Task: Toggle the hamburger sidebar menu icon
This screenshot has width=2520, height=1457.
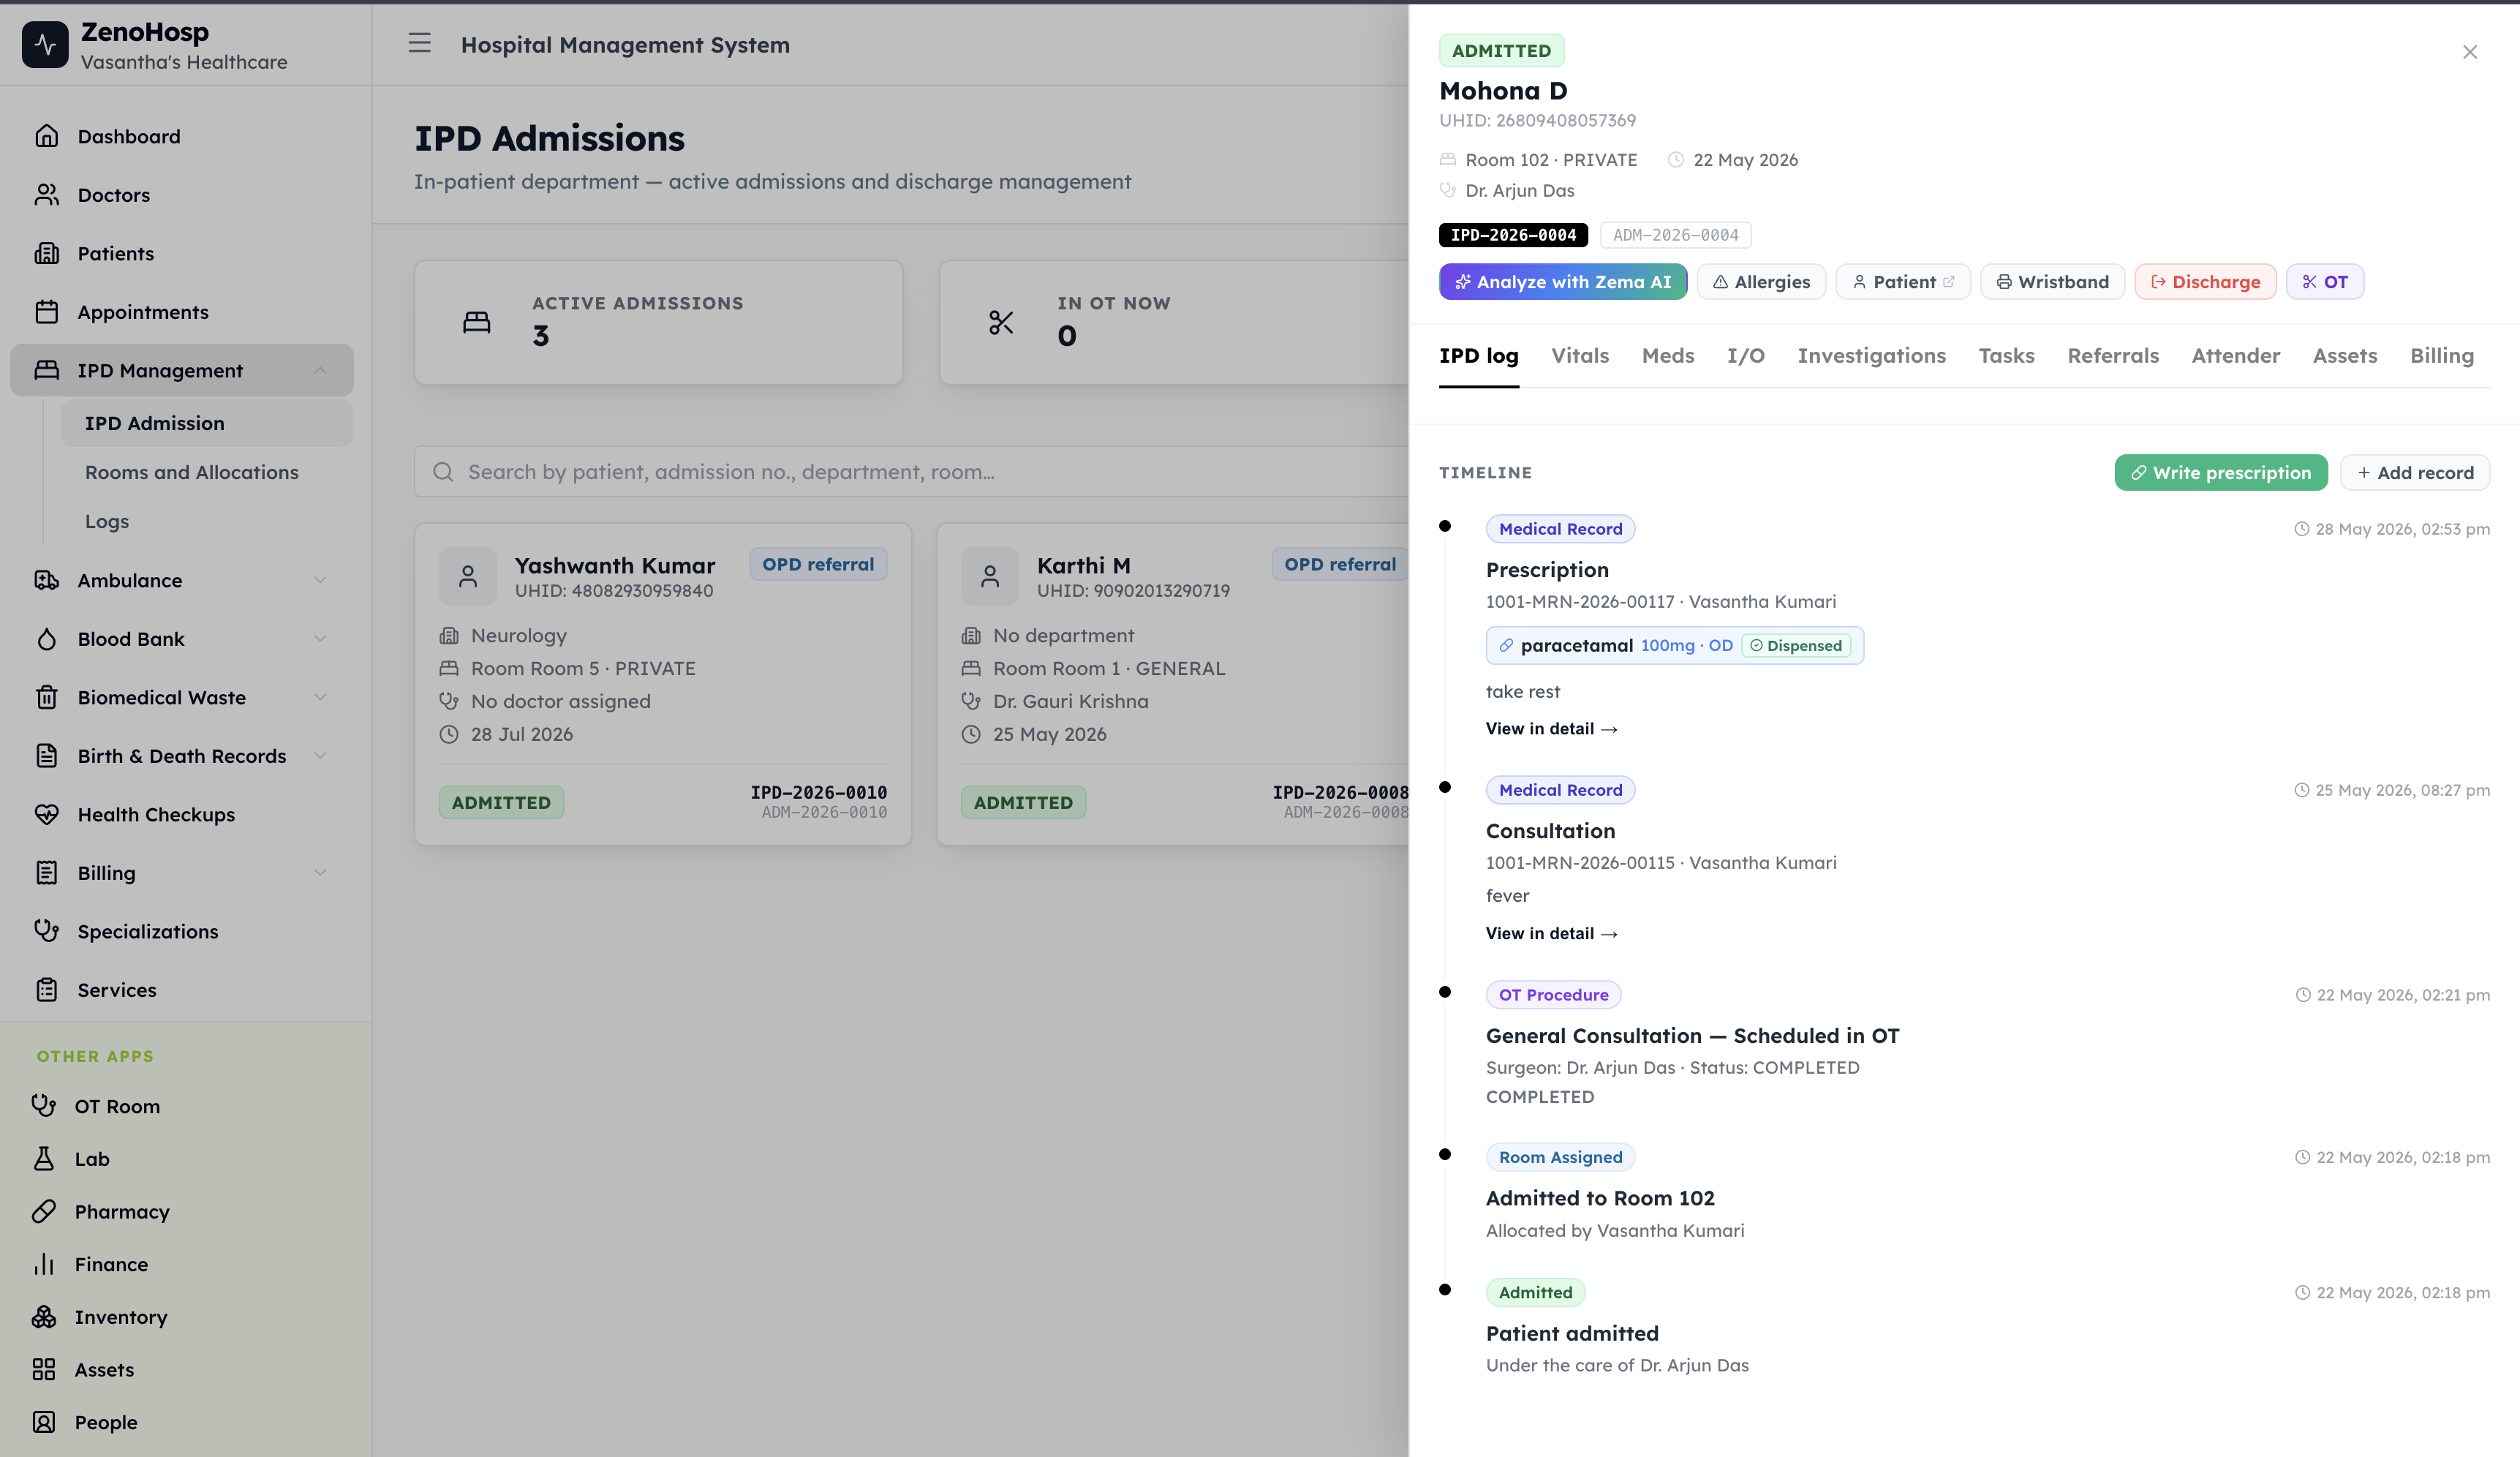Action: [x=419, y=43]
